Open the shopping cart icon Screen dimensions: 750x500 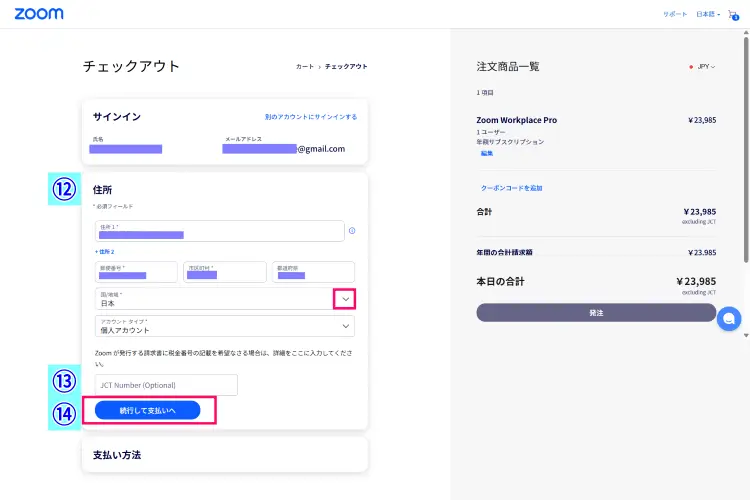tap(733, 15)
